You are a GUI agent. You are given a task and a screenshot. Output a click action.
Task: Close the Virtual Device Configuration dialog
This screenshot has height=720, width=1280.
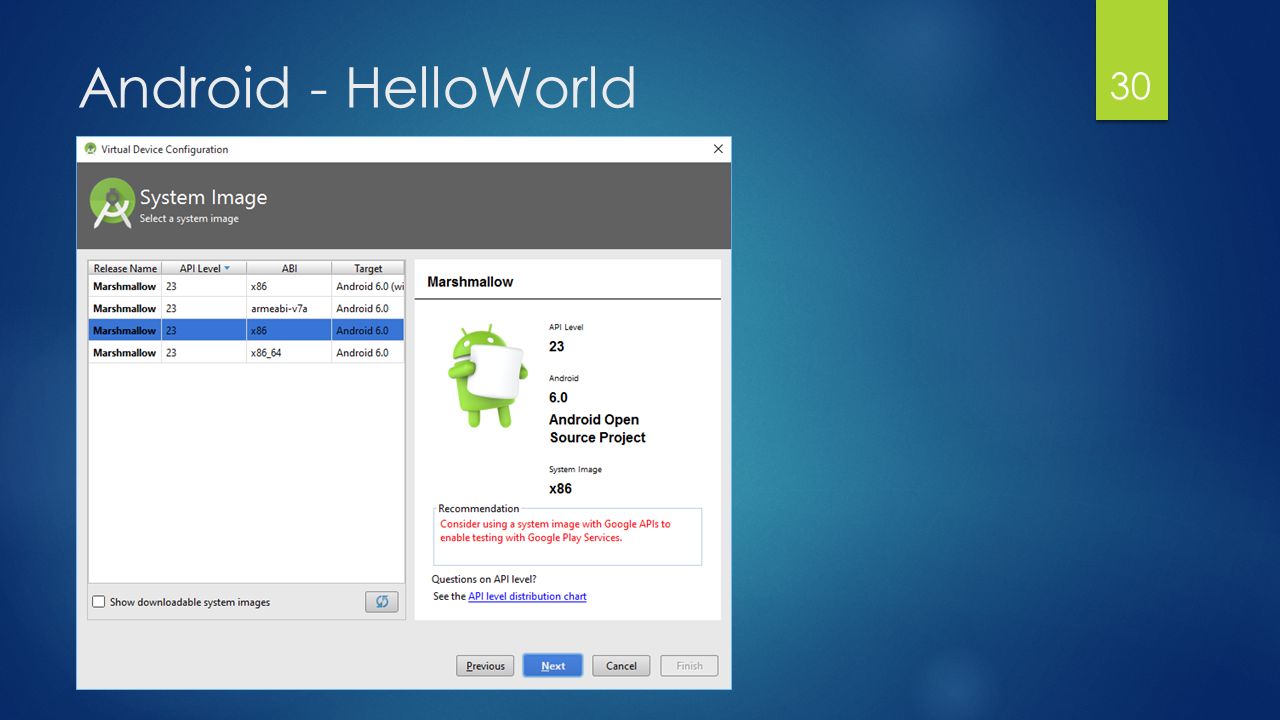click(718, 149)
